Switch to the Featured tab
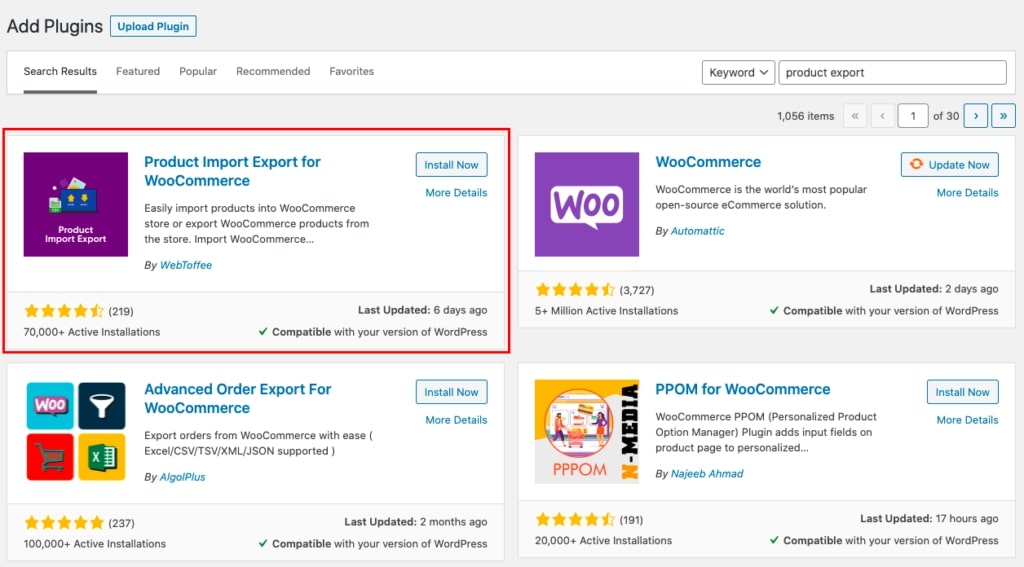 [x=138, y=72]
